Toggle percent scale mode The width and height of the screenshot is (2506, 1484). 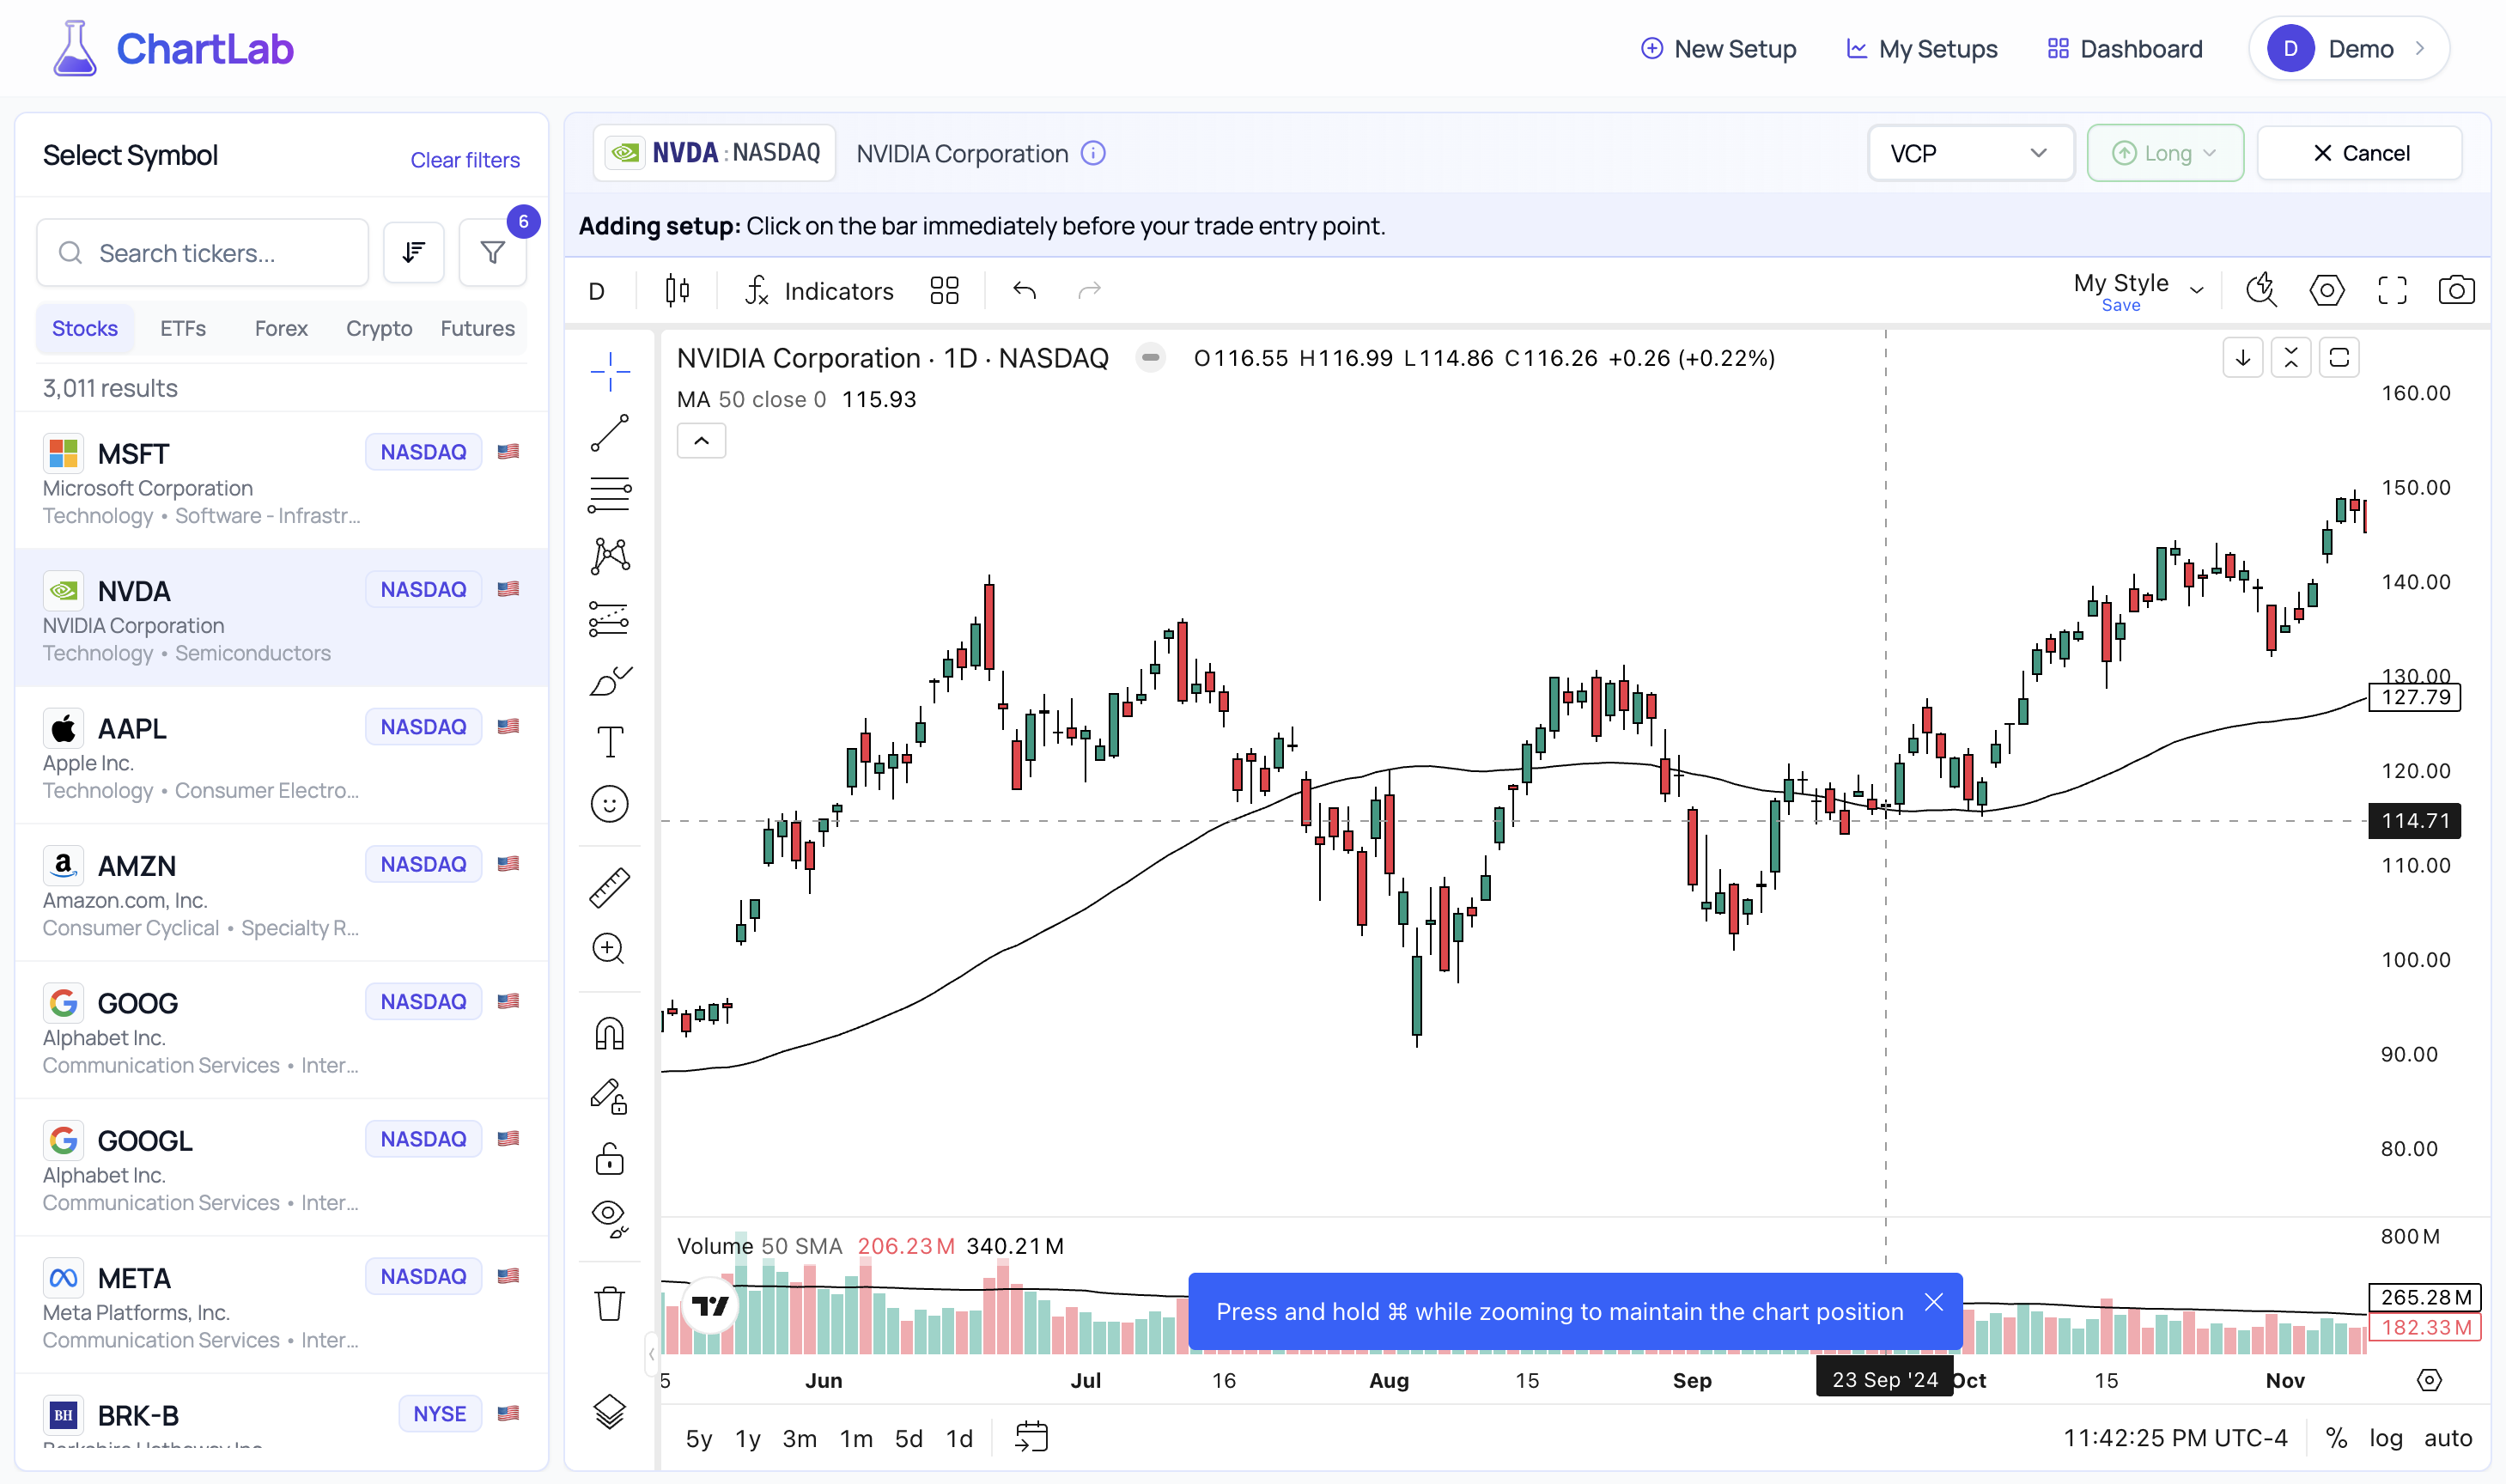[2336, 1438]
